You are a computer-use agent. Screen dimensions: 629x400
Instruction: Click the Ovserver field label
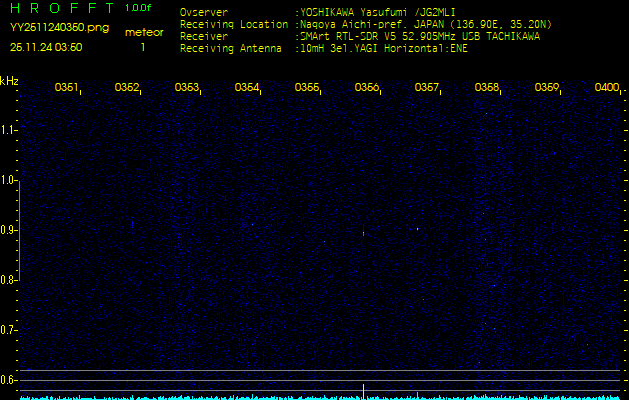[204, 12]
